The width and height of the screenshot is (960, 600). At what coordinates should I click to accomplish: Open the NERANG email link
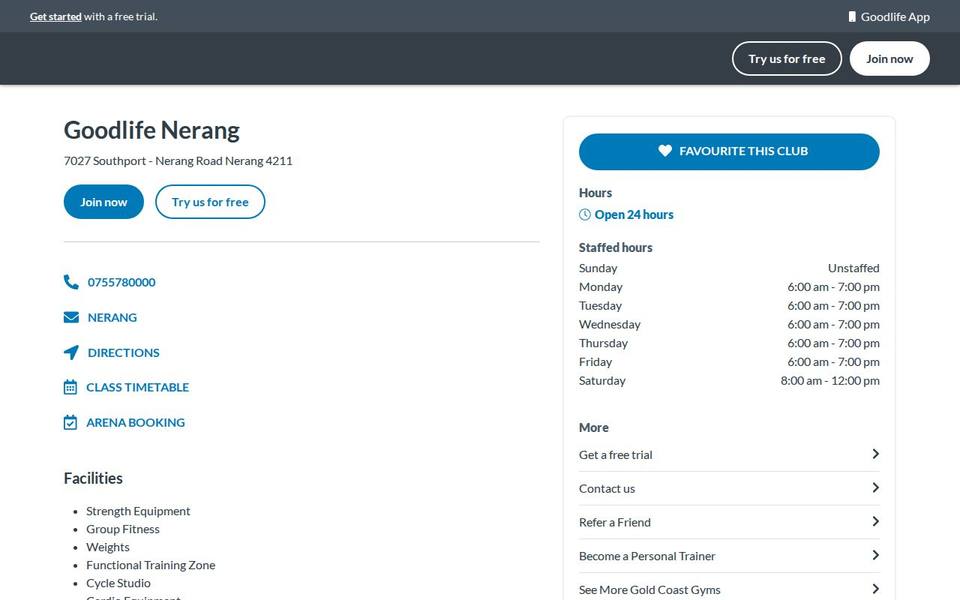[x=112, y=317]
